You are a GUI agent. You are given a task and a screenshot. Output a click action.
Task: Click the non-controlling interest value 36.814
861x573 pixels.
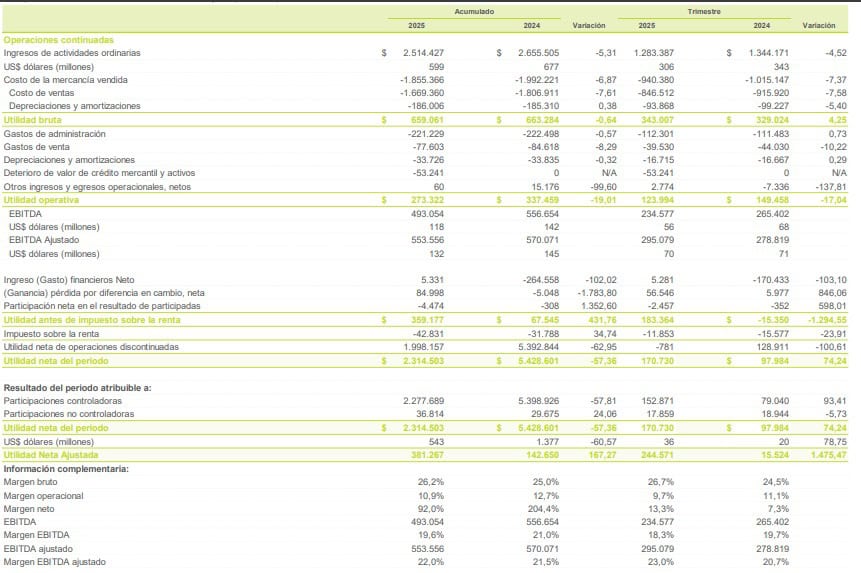coord(430,414)
